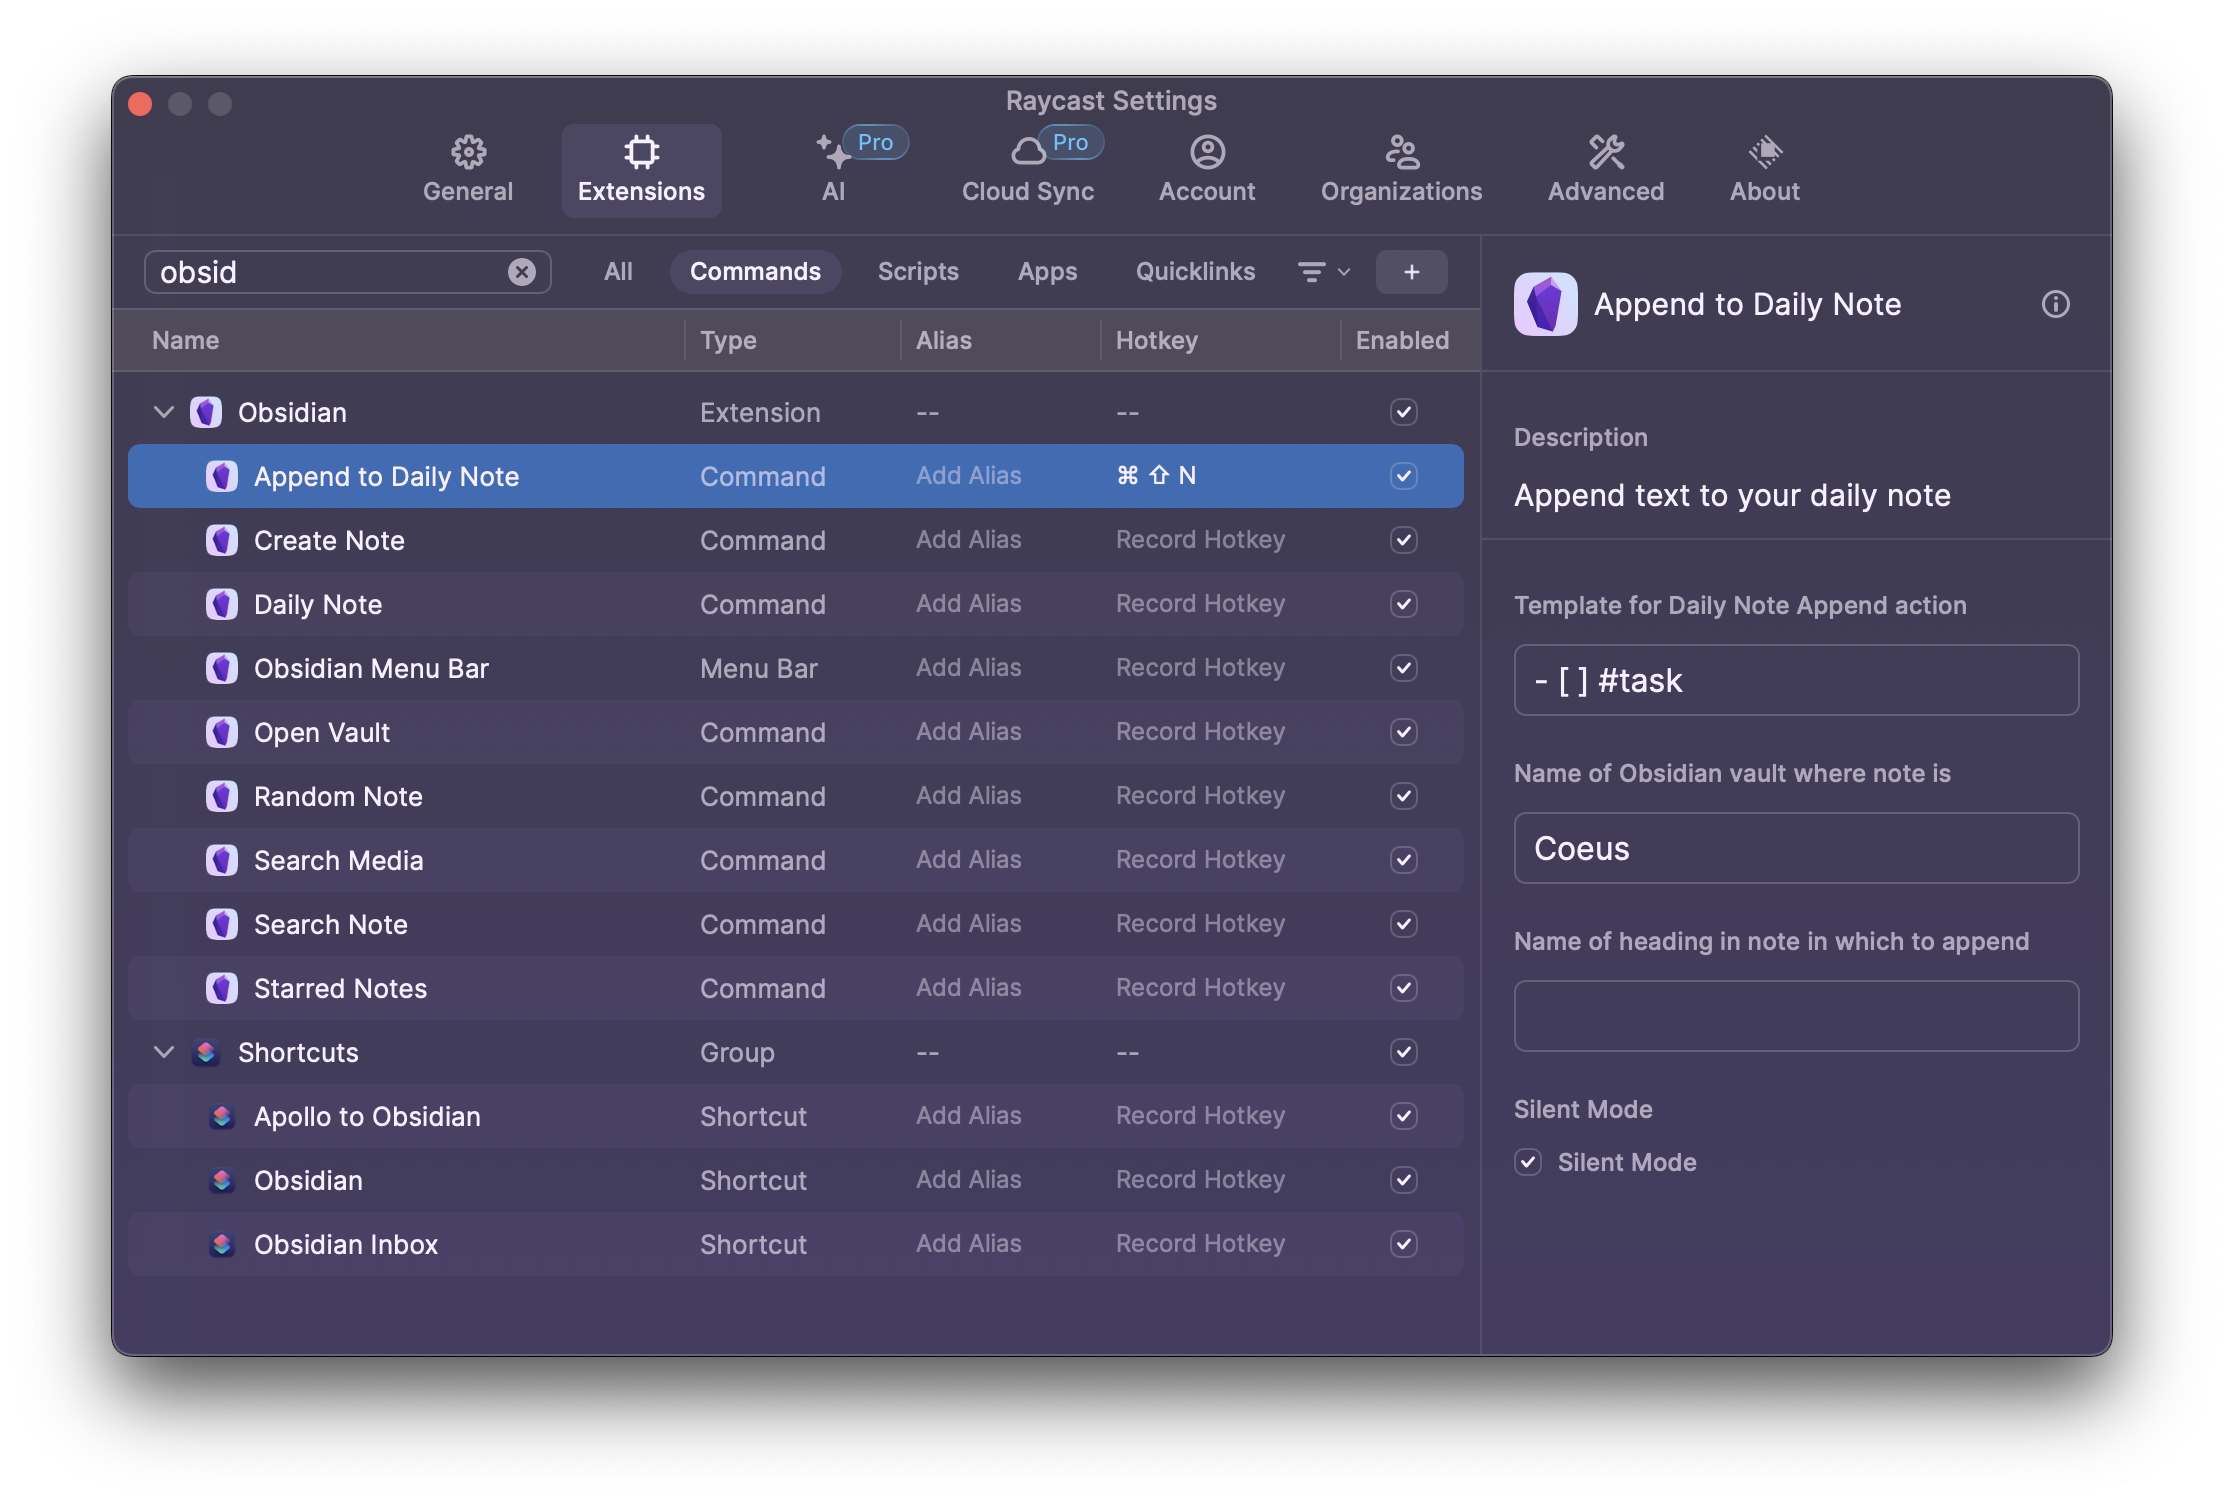This screenshot has width=2224, height=1504.
Task: Click Obsidian Inbox shortcut icon
Action: [x=222, y=1244]
